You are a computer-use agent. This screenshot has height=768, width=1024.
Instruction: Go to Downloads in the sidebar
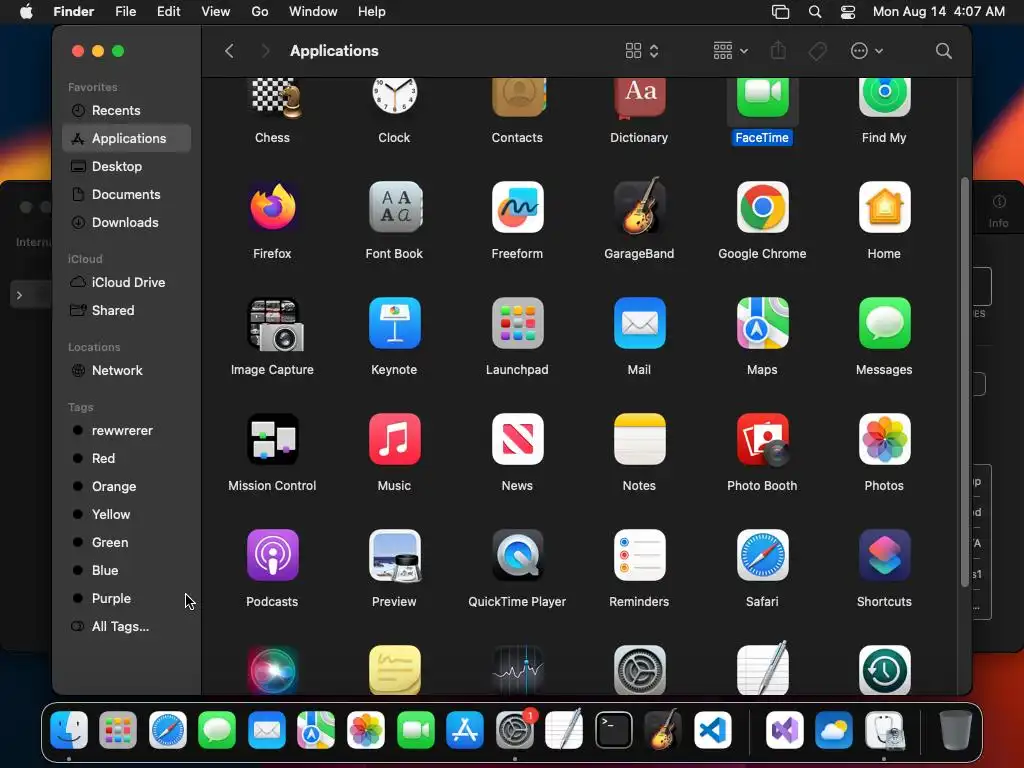click(x=127, y=223)
